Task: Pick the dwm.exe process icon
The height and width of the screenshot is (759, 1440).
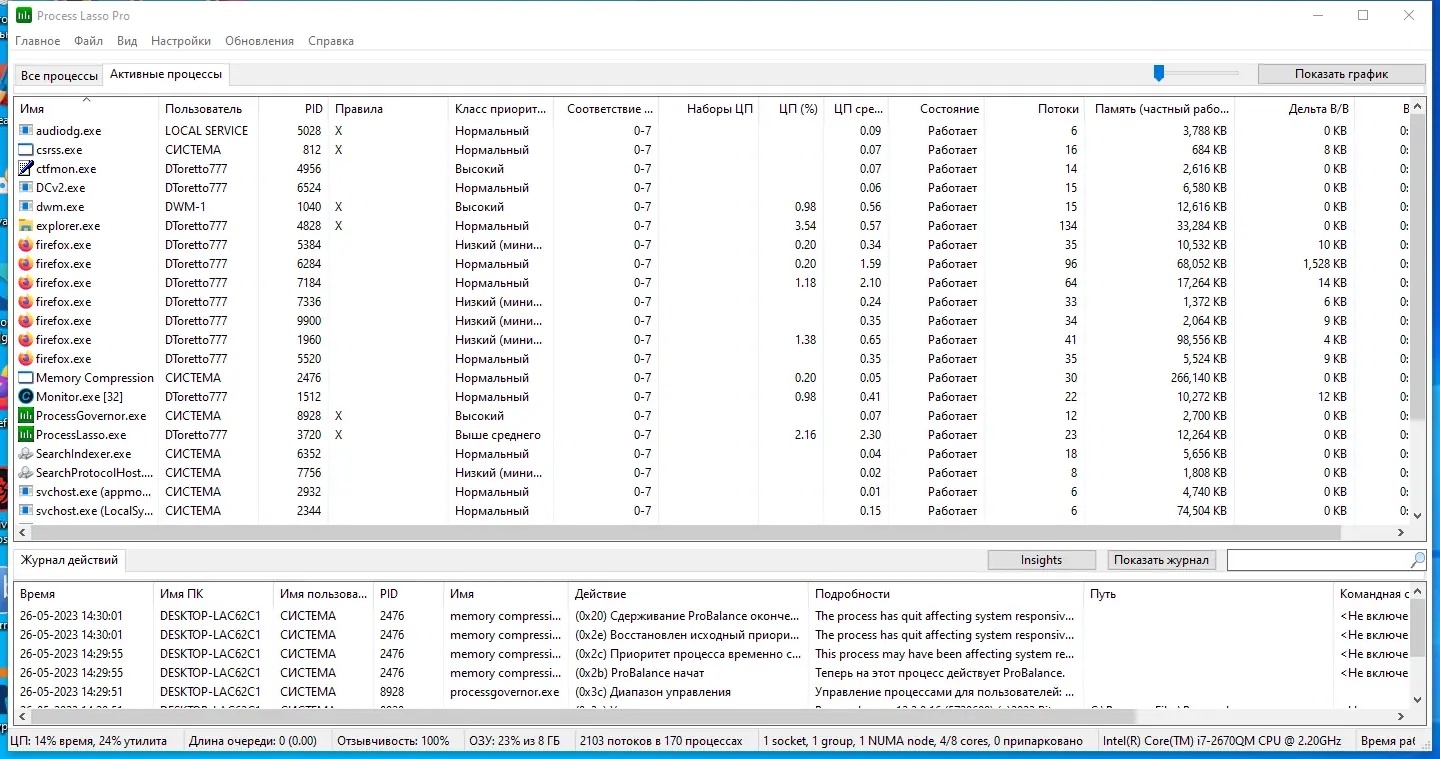Action: pyautogui.click(x=26, y=207)
